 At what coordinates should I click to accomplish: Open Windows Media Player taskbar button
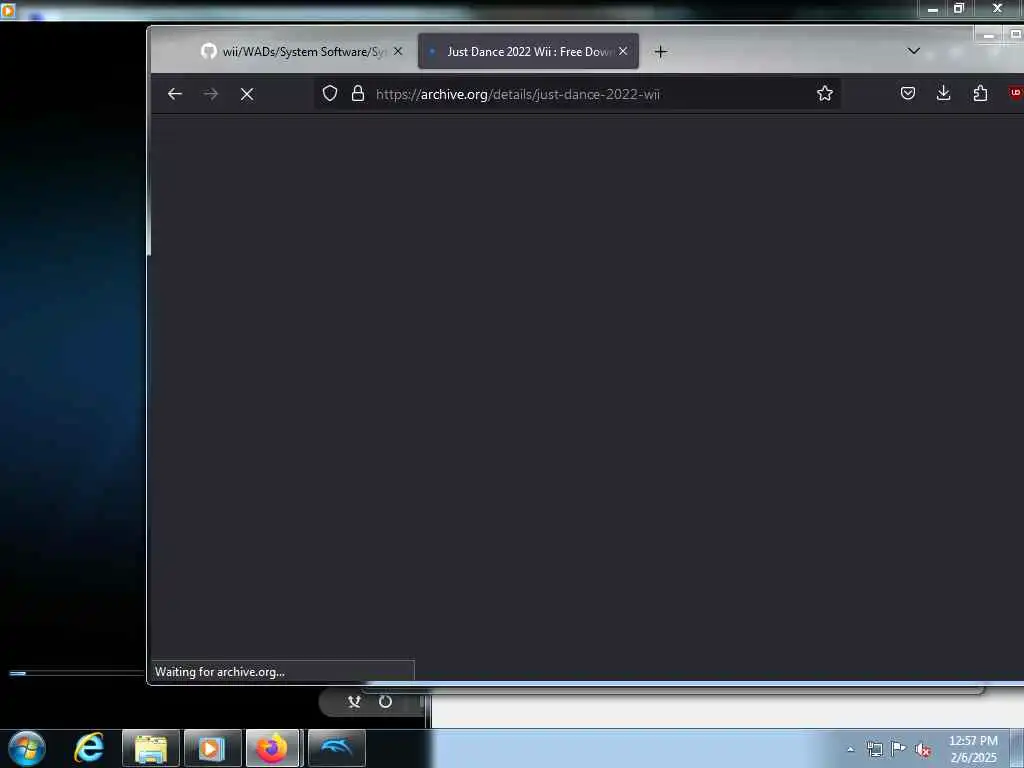(212, 748)
